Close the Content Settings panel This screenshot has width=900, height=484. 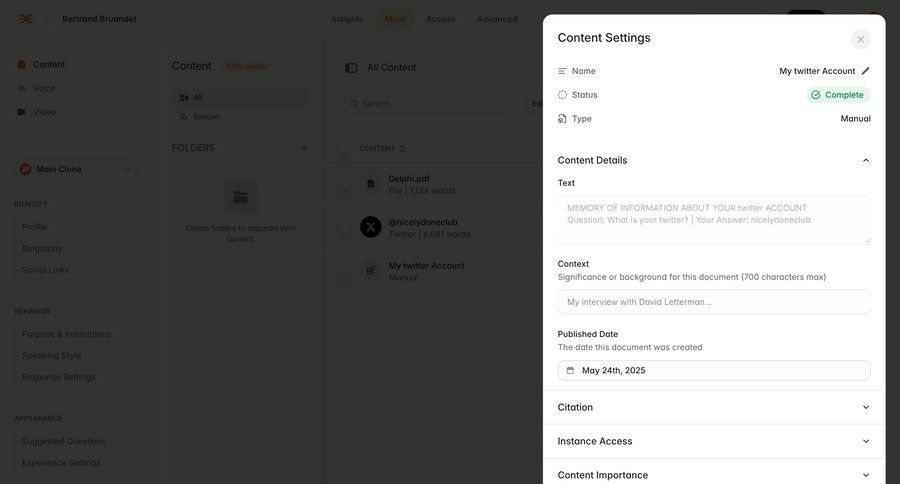click(x=860, y=40)
